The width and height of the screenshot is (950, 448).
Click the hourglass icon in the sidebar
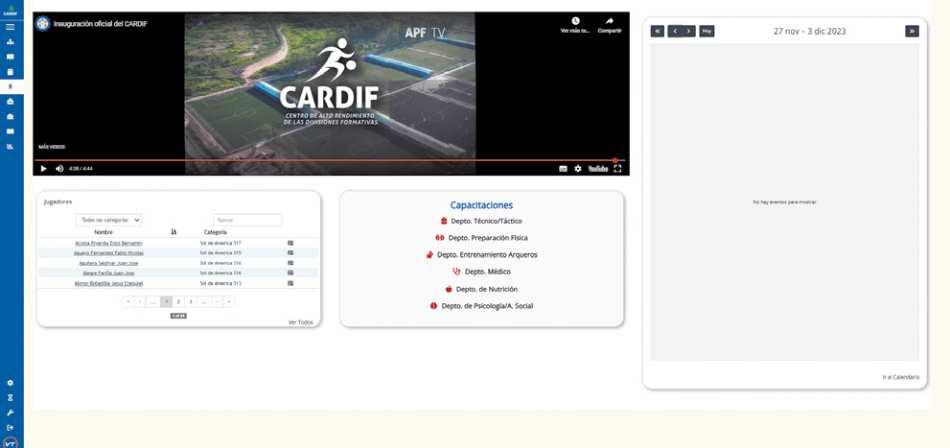coord(10,398)
